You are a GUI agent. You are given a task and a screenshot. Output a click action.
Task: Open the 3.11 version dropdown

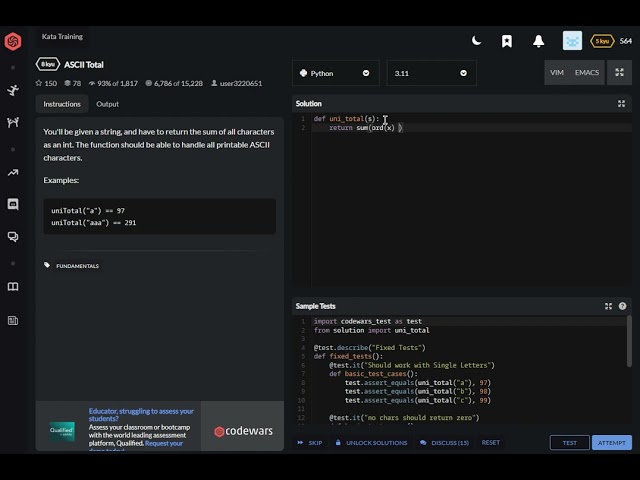(431, 73)
